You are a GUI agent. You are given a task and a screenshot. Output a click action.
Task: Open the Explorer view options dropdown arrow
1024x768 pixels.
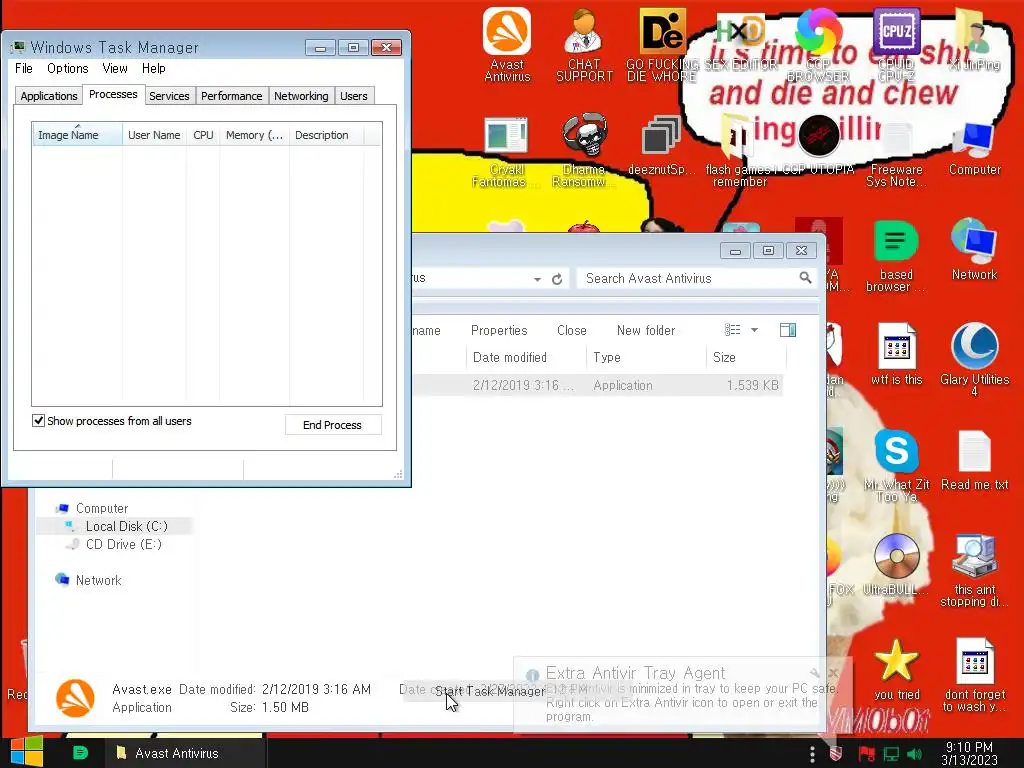(x=754, y=330)
